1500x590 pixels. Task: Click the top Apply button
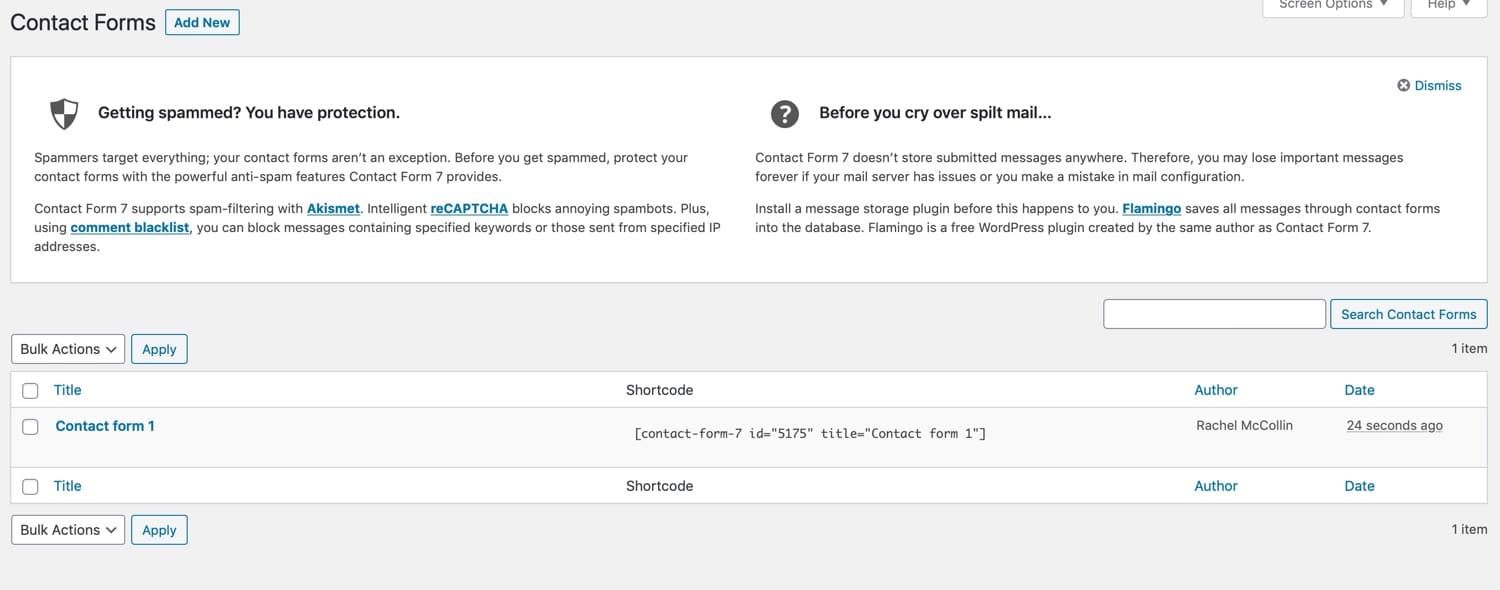159,348
